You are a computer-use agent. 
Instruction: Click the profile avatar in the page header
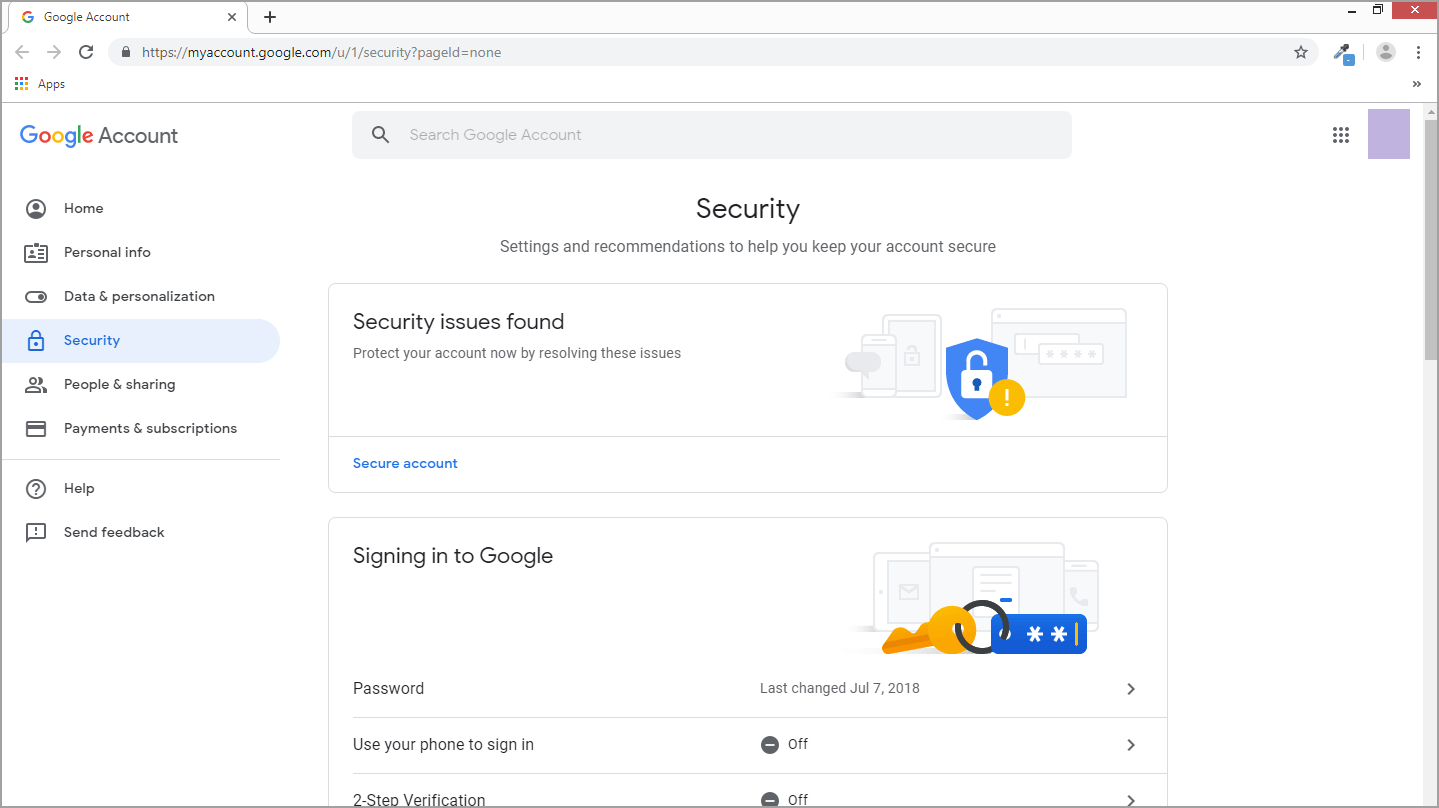pyautogui.click(x=1388, y=135)
